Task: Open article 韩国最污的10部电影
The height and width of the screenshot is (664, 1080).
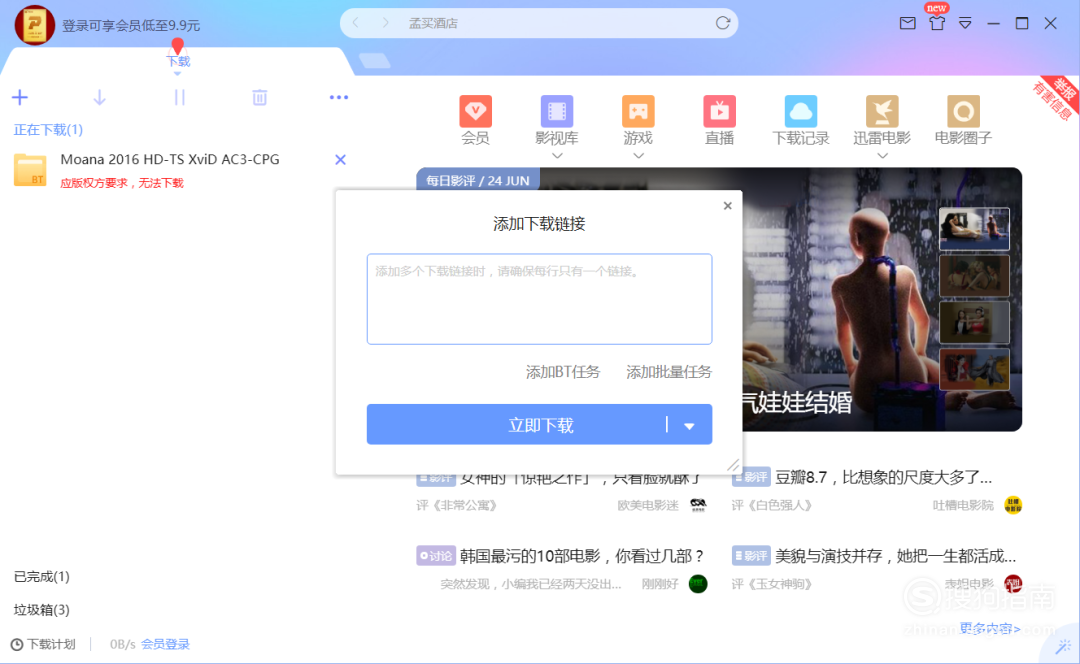Action: pyautogui.click(x=583, y=556)
